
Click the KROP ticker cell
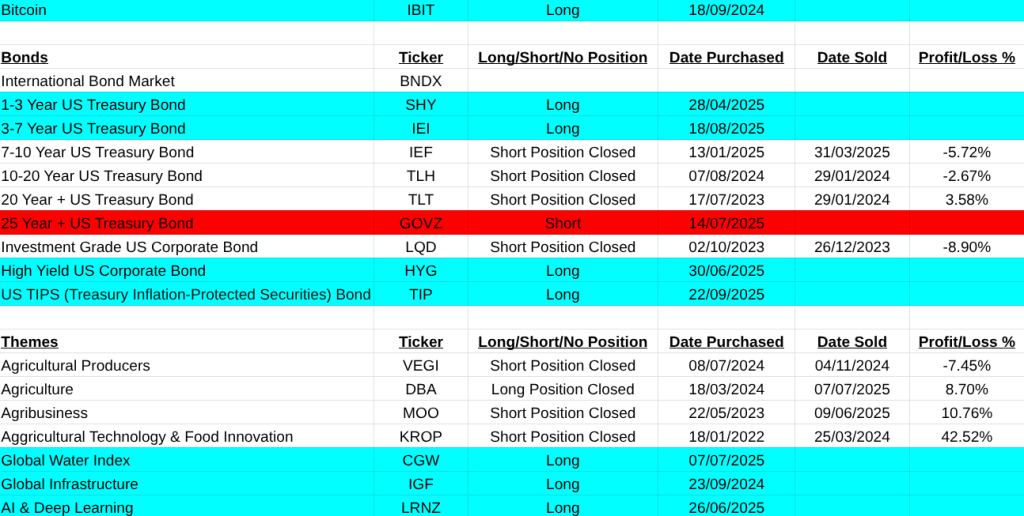click(420, 437)
